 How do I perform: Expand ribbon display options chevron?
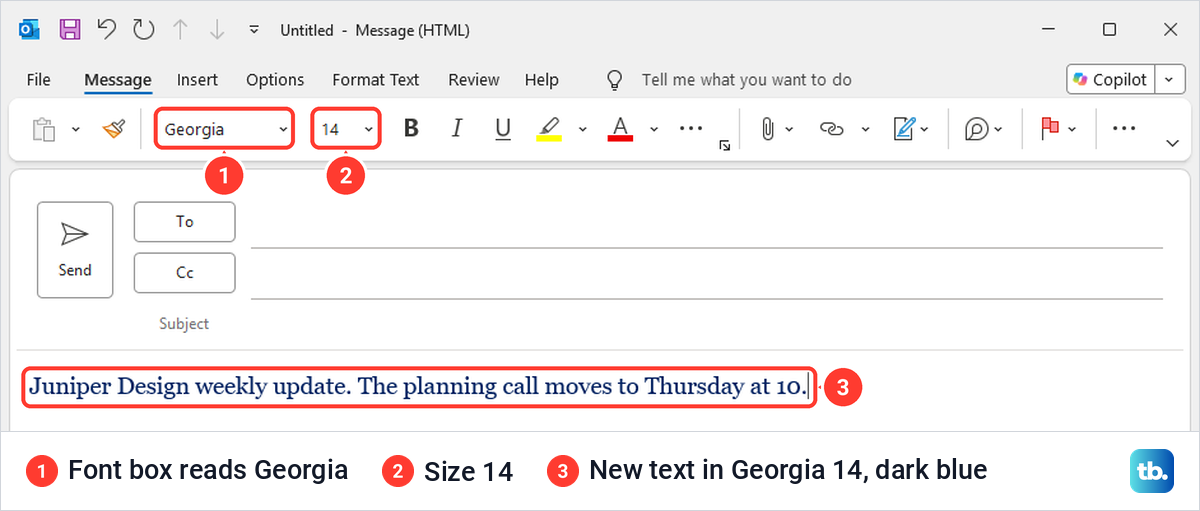point(1173,145)
